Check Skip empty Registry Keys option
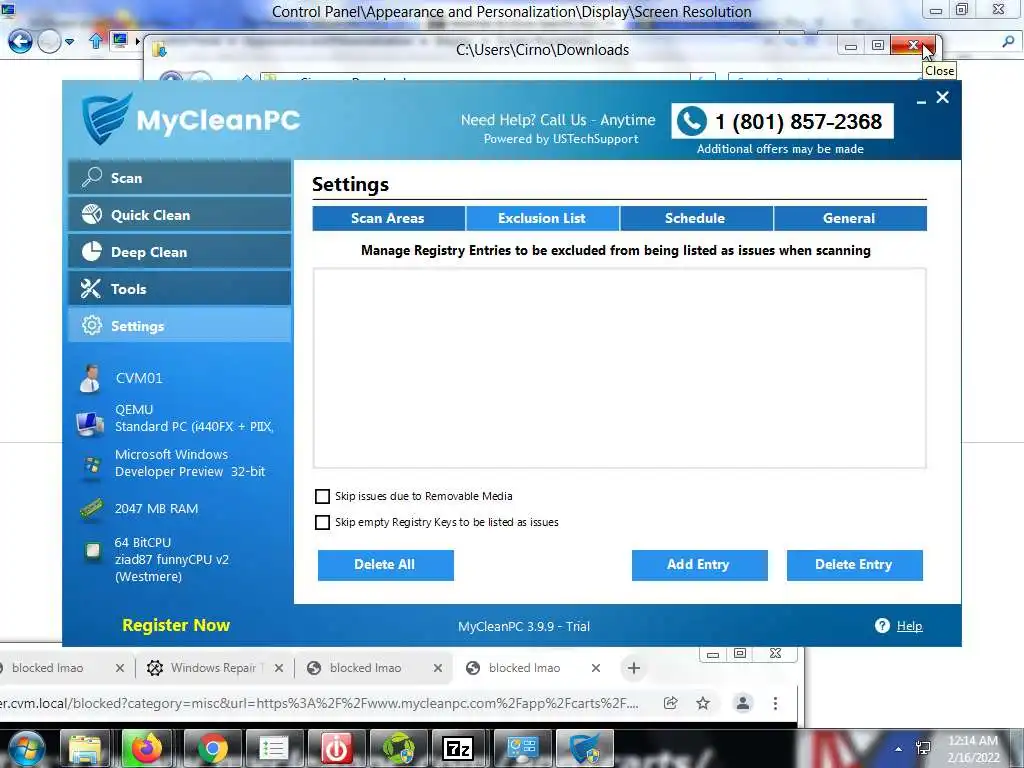This screenshot has width=1024, height=768. tap(322, 522)
